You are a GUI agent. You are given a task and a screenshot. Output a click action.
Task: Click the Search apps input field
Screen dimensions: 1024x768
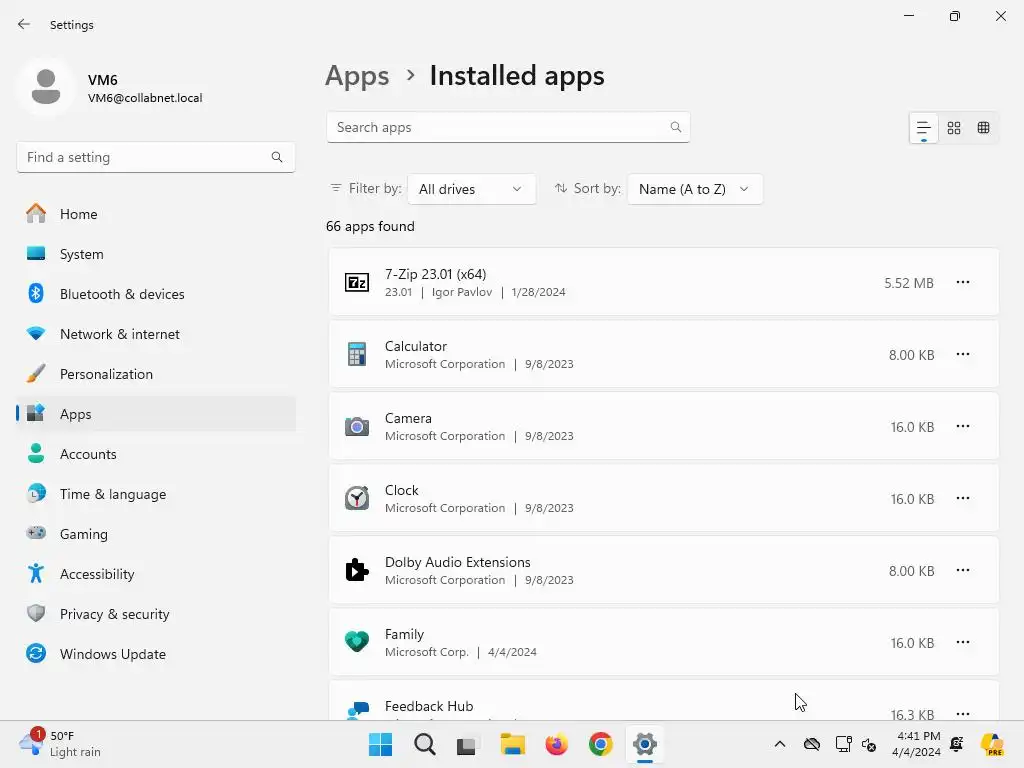500,127
